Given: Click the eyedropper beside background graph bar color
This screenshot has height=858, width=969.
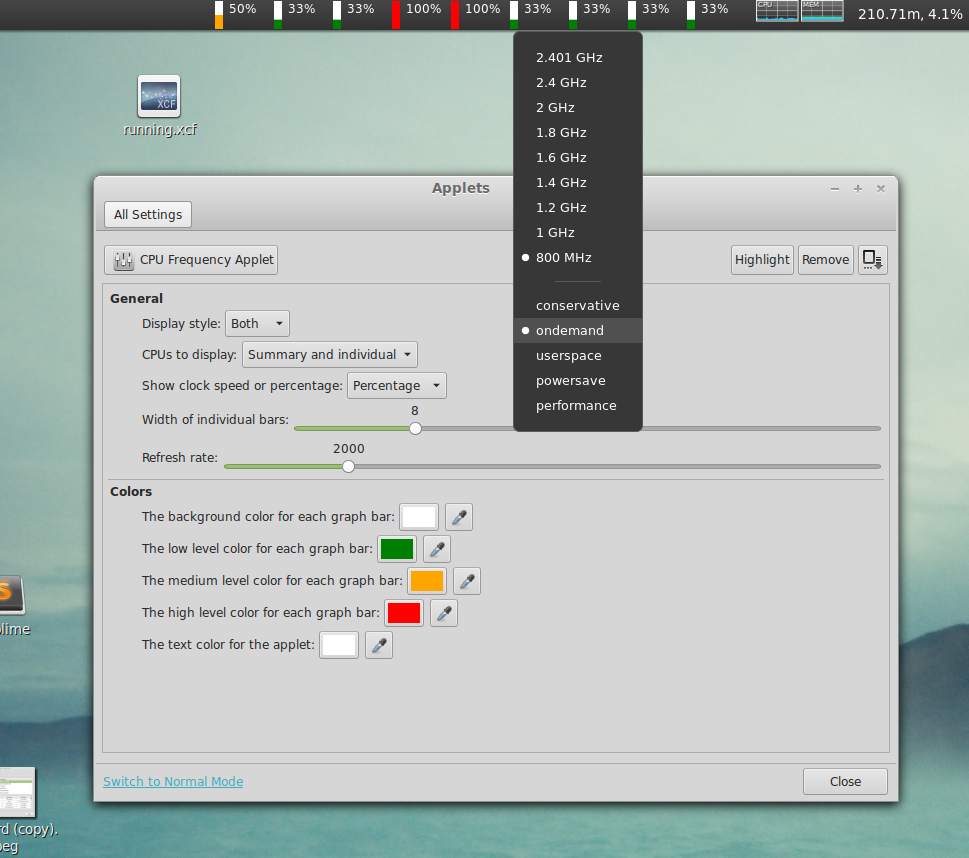Looking at the screenshot, I should [x=458, y=517].
